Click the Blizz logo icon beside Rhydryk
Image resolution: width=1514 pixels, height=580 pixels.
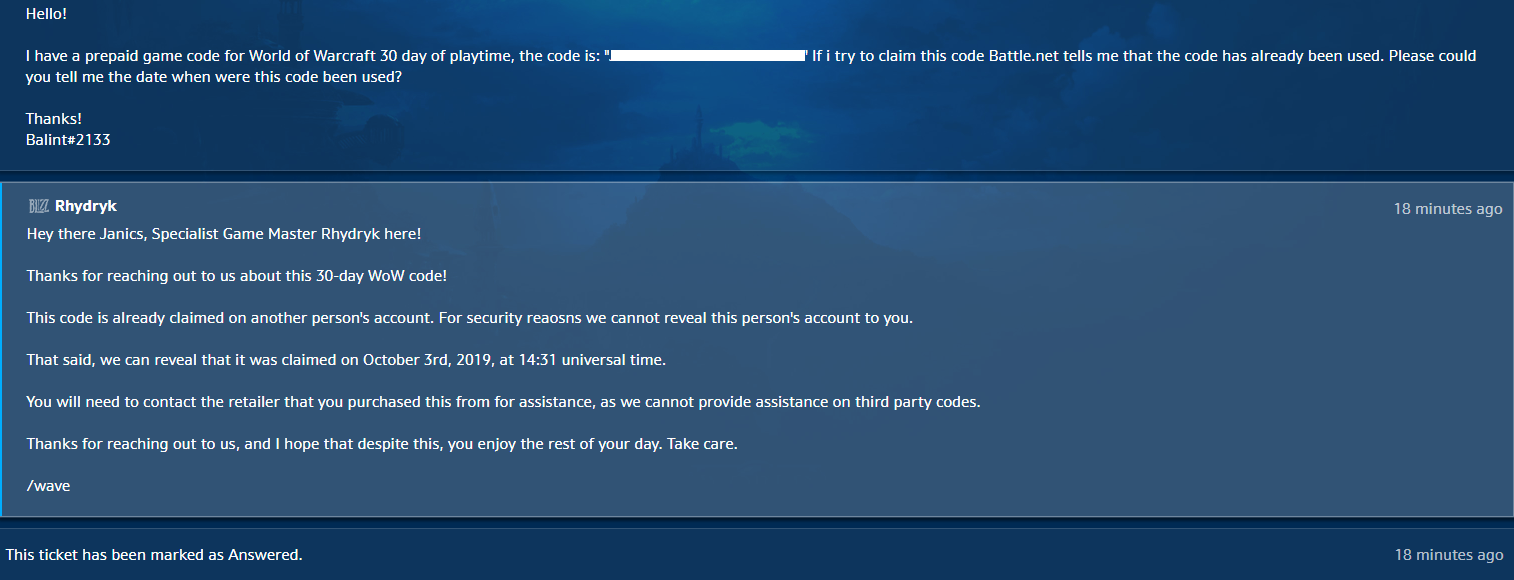point(38,206)
